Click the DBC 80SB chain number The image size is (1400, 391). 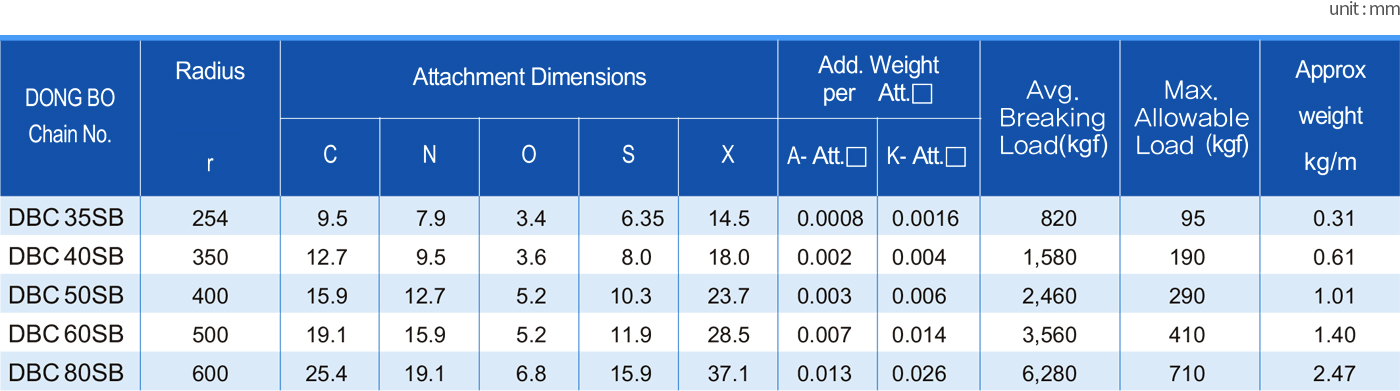[x=65, y=373]
